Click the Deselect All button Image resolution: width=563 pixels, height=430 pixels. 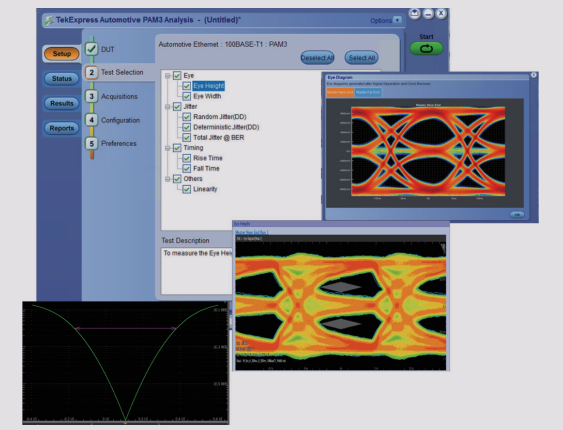pyautogui.click(x=317, y=58)
